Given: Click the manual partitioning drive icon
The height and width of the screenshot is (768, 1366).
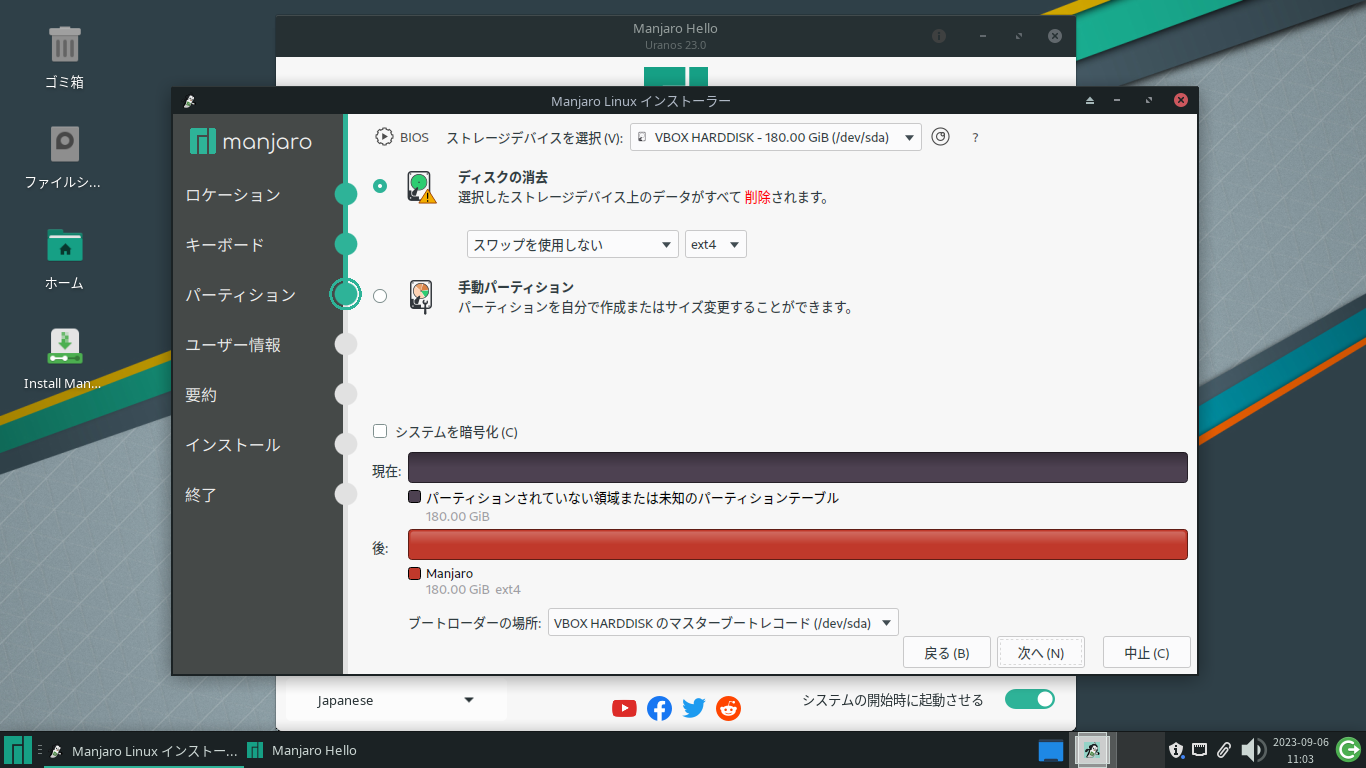Looking at the screenshot, I should pos(422,297).
